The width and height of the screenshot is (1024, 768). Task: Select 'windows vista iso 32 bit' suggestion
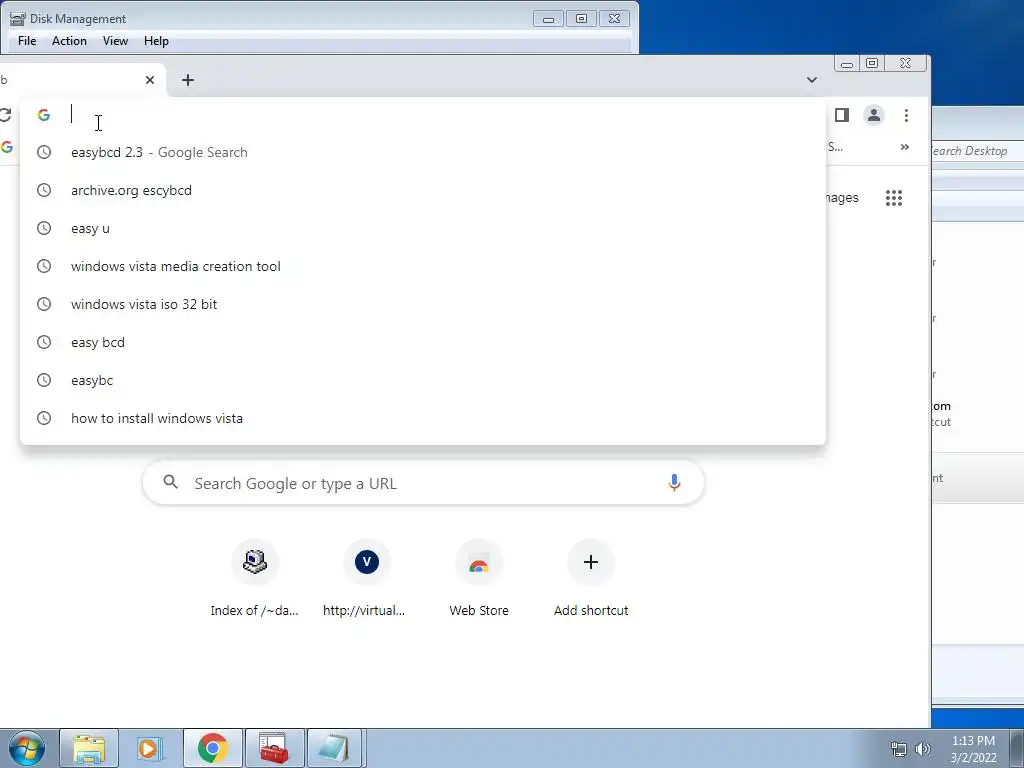[x=423, y=304]
